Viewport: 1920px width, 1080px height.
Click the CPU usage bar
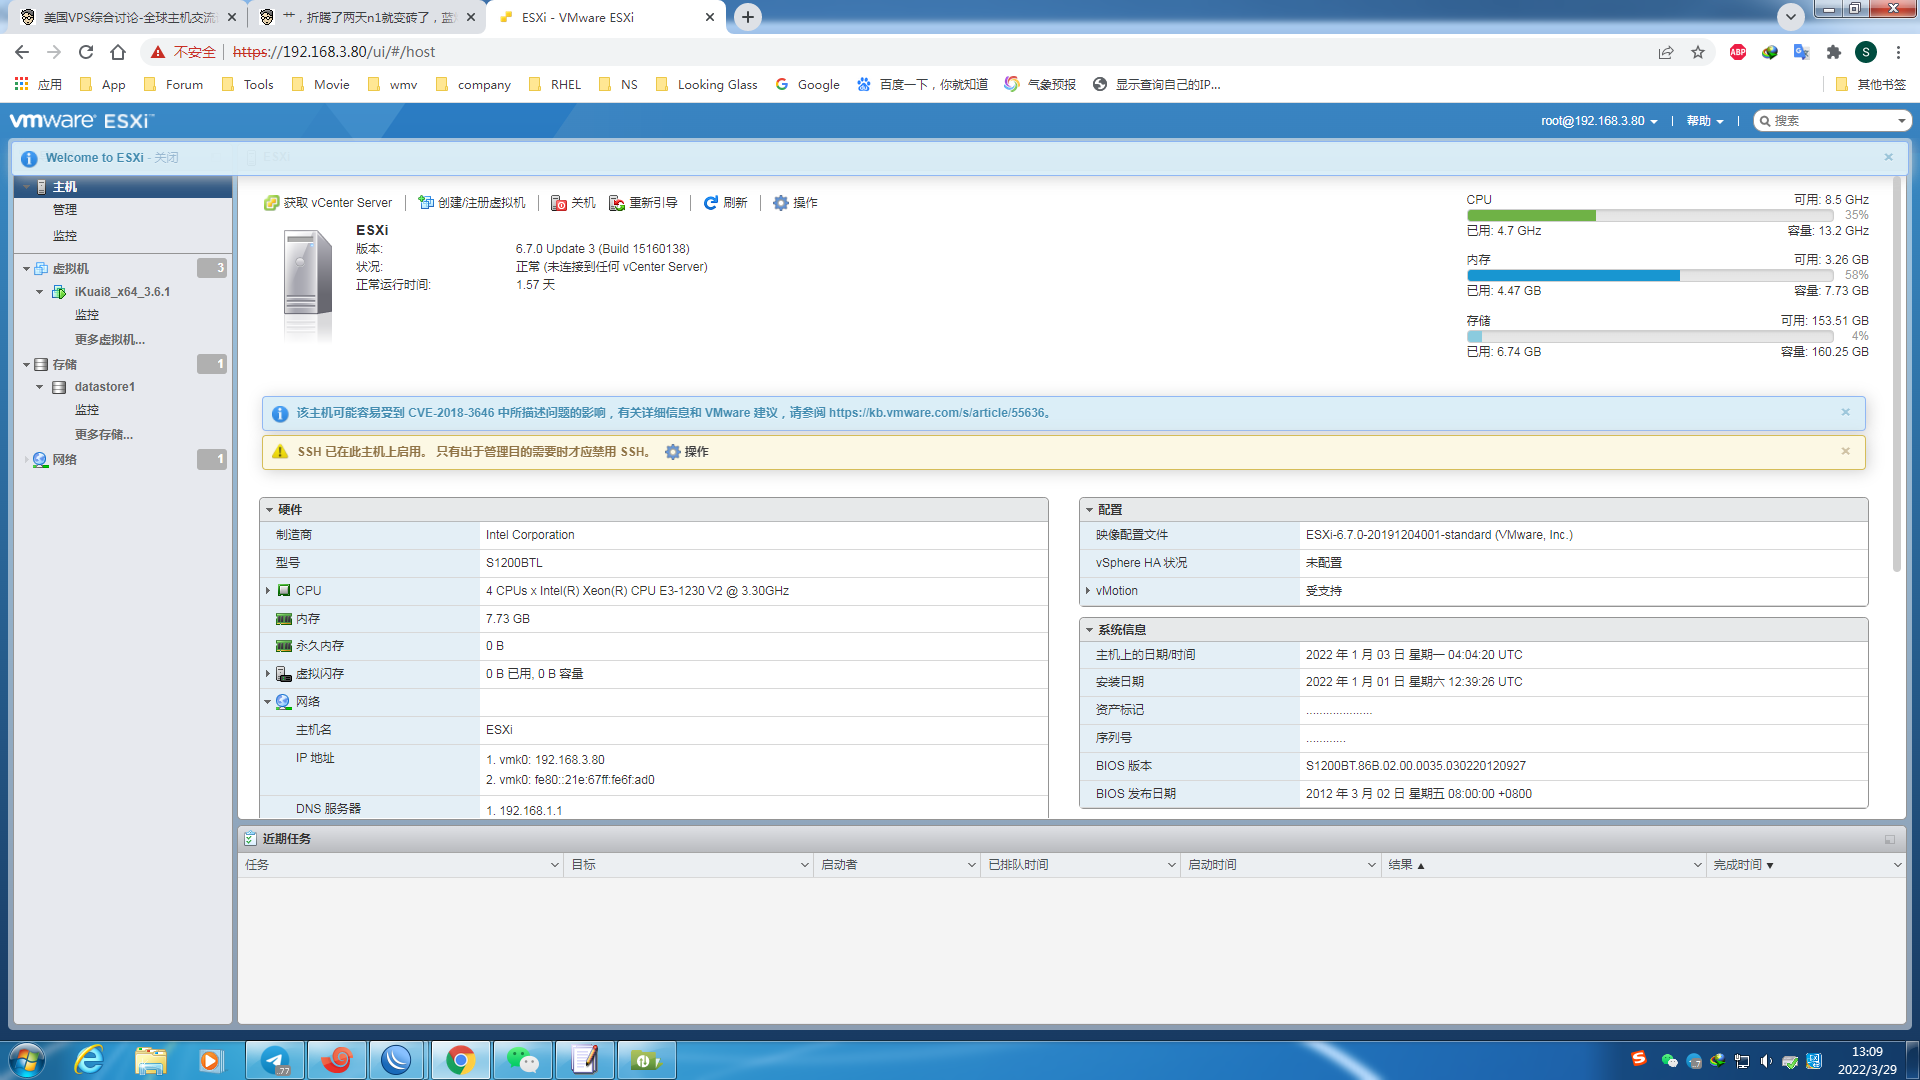pyautogui.click(x=1650, y=216)
